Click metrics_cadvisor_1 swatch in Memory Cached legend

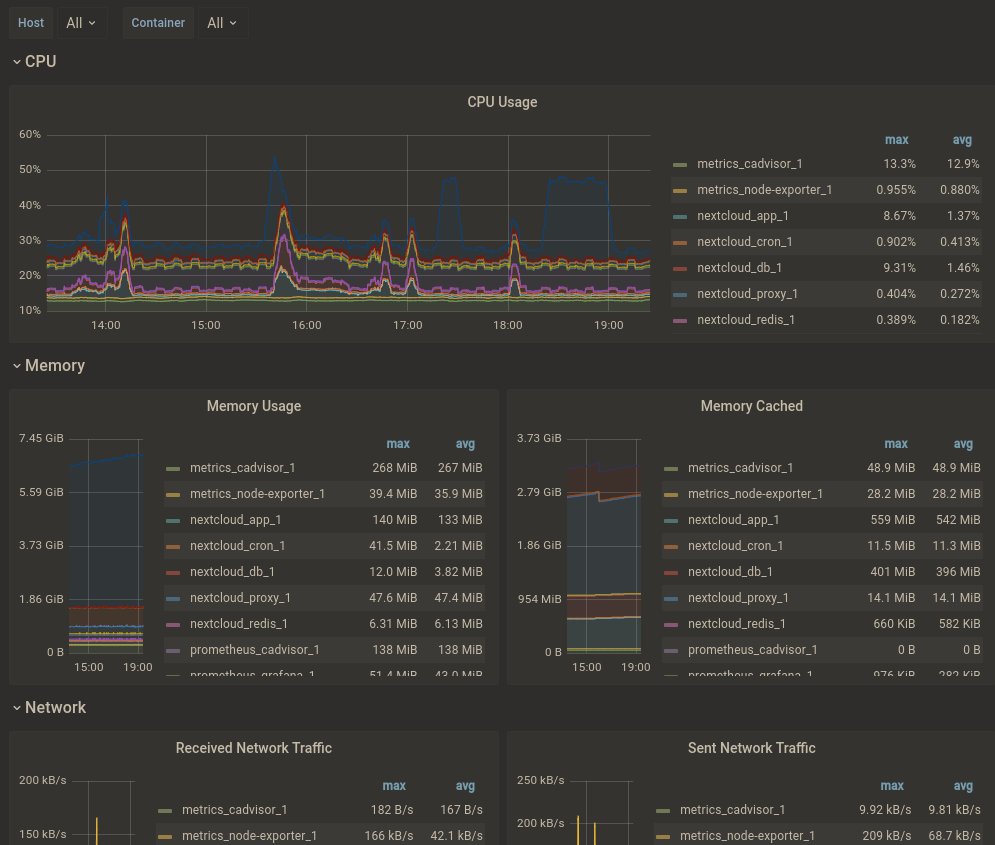point(671,469)
